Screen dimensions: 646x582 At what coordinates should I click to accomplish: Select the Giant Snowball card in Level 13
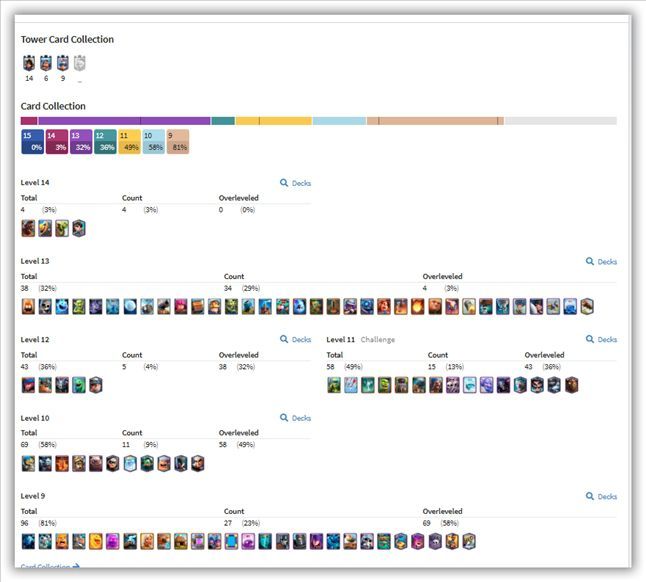pyautogui.click(x=130, y=306)
